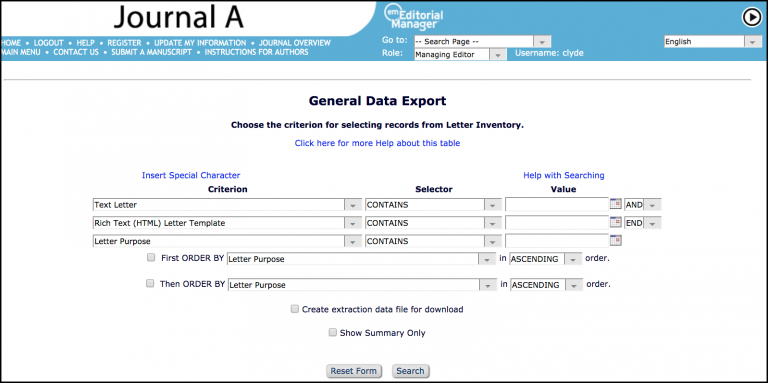This screenshot has height=383, width=768.
Task: Click REGISTER in navigation bar
Action: pyautogui.click(x=124, y=43)
